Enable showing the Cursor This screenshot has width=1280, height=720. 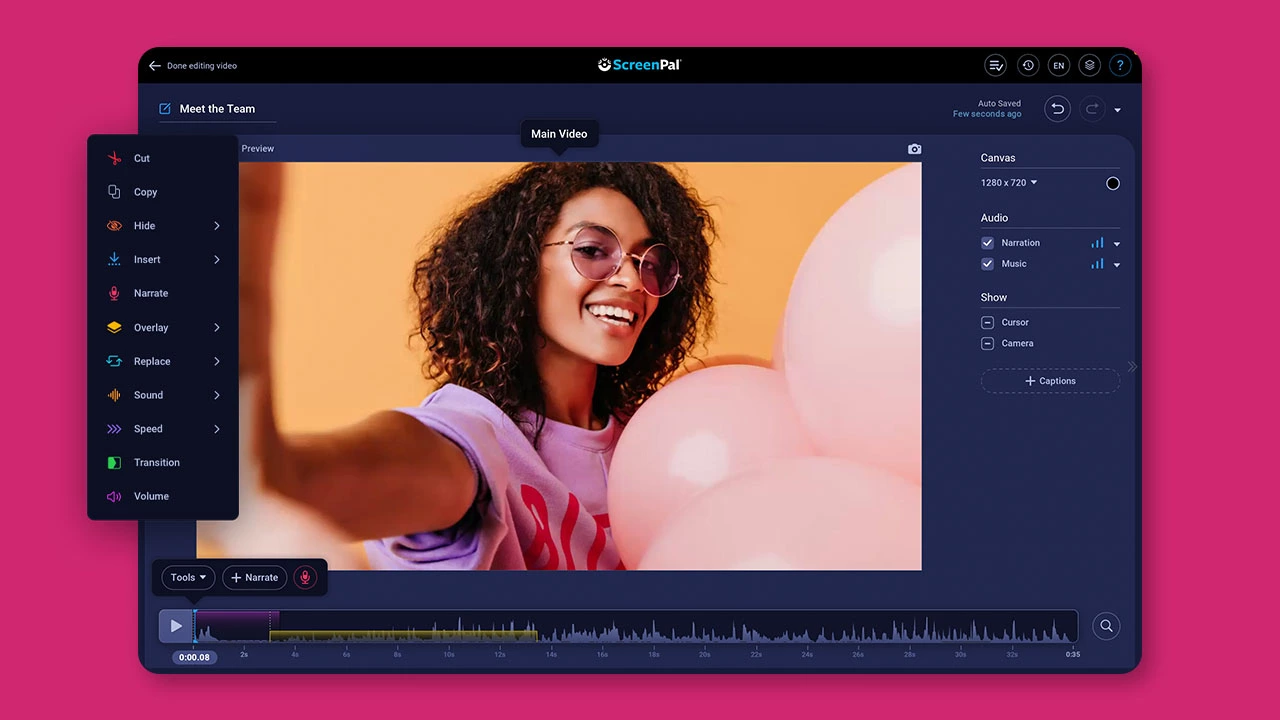(x=987, y=322)
